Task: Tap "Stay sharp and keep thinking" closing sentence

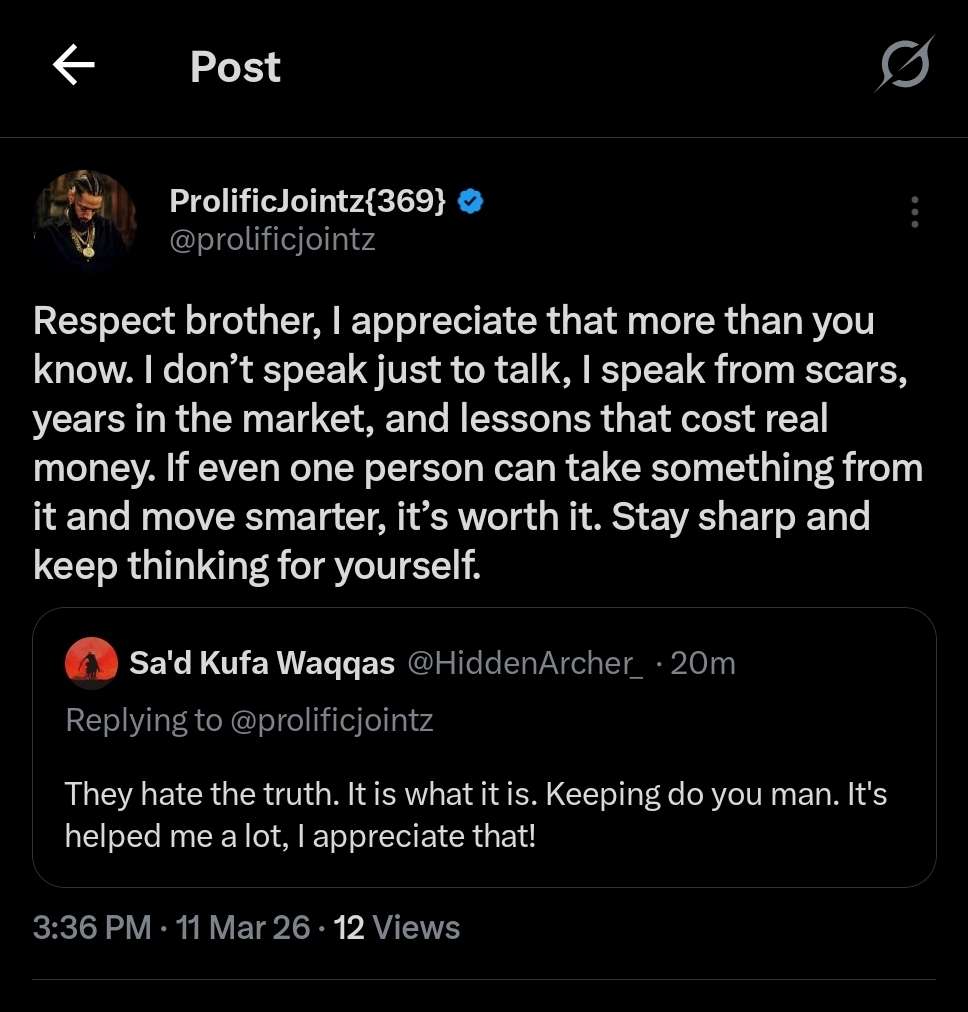Action: (x=740, y=518)
